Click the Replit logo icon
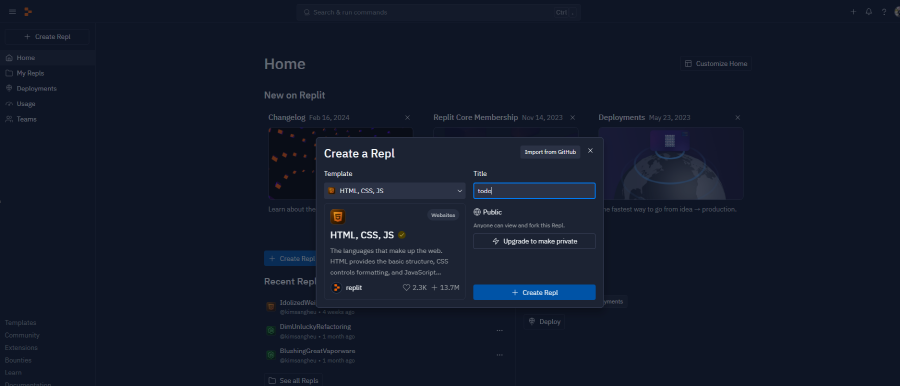This screenshot has height=386, width=900. [x=28, y=12]
